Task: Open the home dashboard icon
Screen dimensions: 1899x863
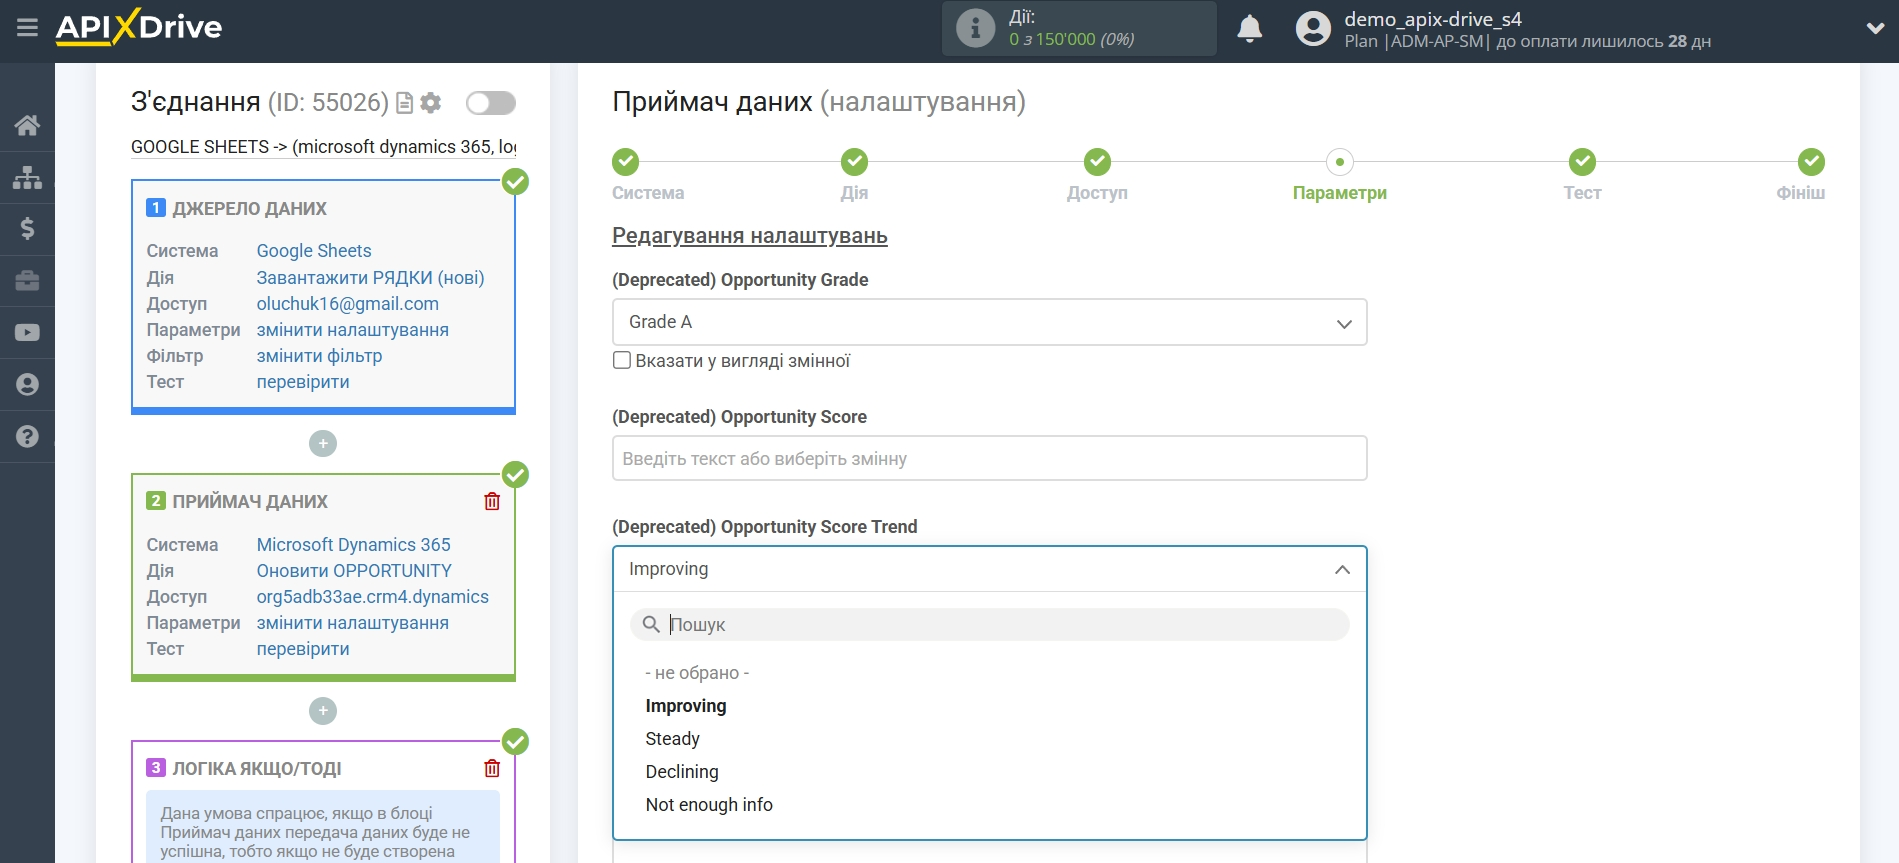Action: [x=27, y=125]
